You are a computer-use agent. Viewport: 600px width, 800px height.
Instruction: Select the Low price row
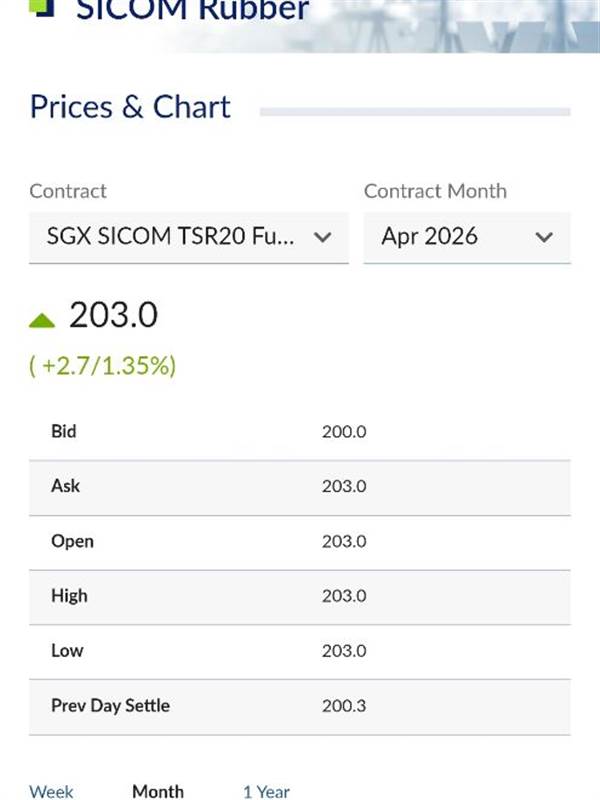(x=300, y=650)
